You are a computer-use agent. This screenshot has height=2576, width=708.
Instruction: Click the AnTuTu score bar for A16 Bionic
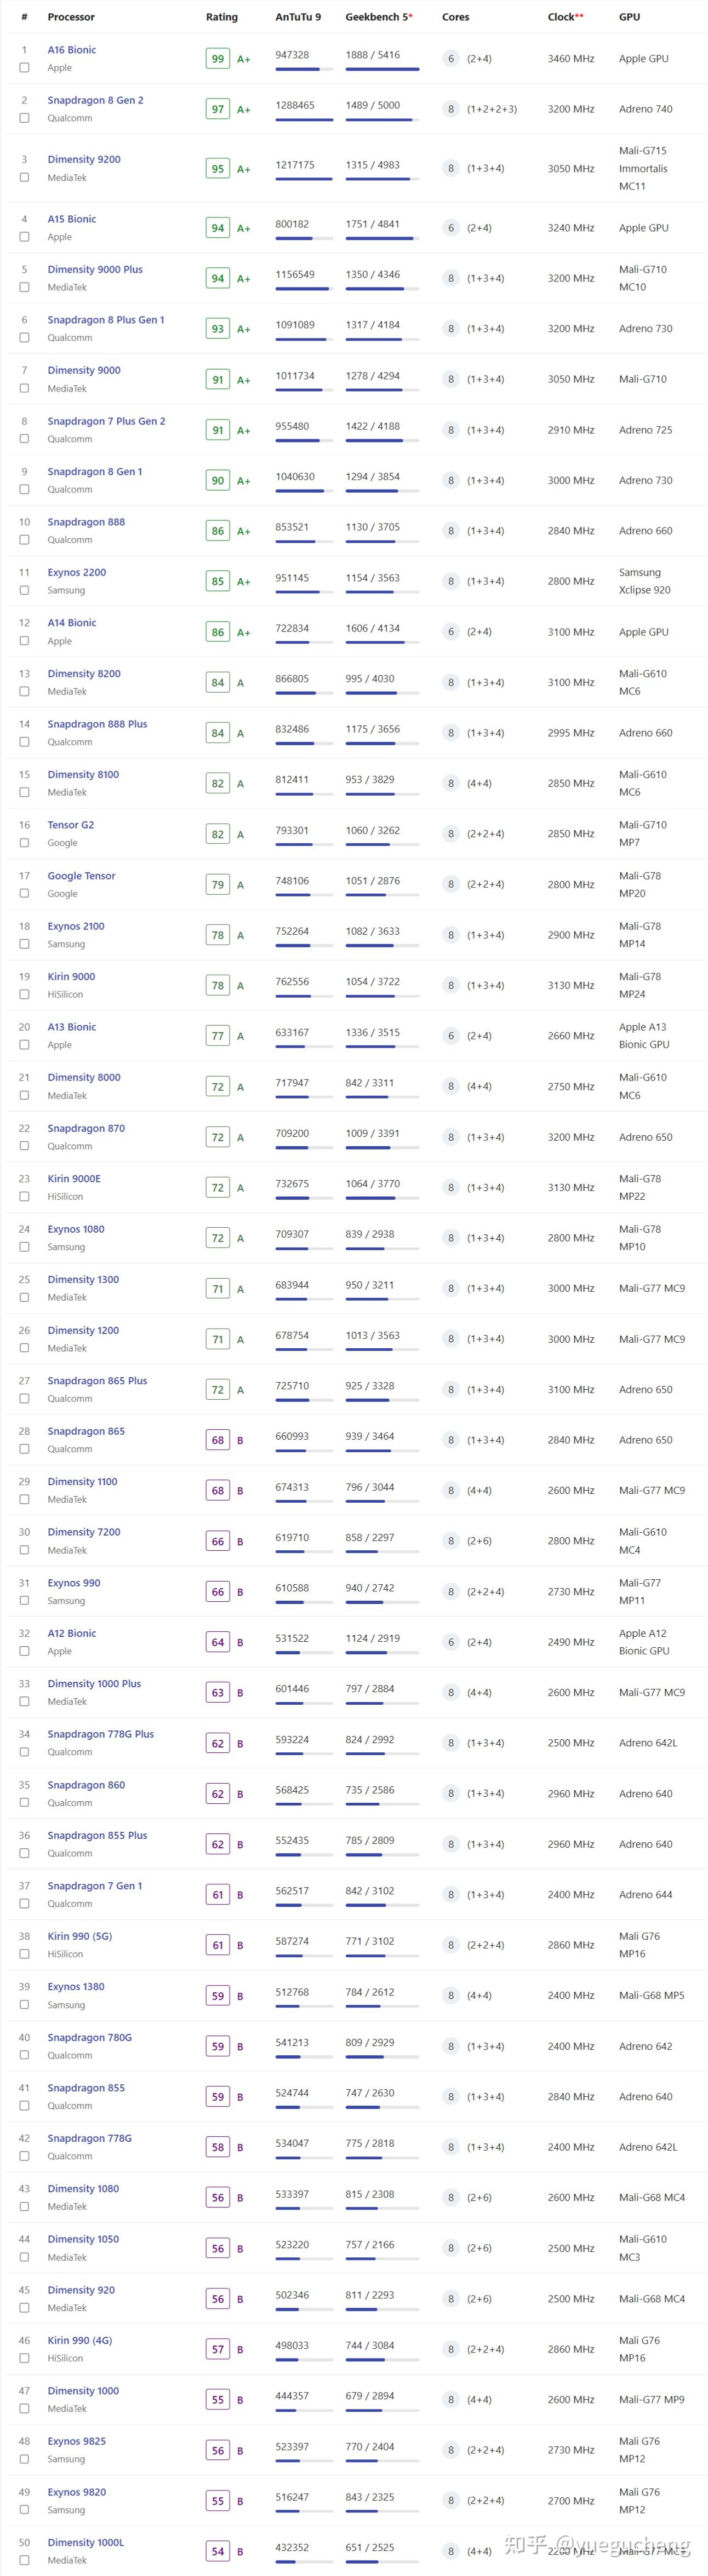[x=304, y=69]
